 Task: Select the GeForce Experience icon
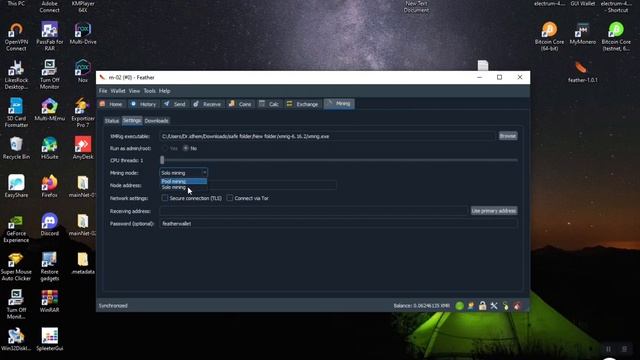(x=16, y=228)
